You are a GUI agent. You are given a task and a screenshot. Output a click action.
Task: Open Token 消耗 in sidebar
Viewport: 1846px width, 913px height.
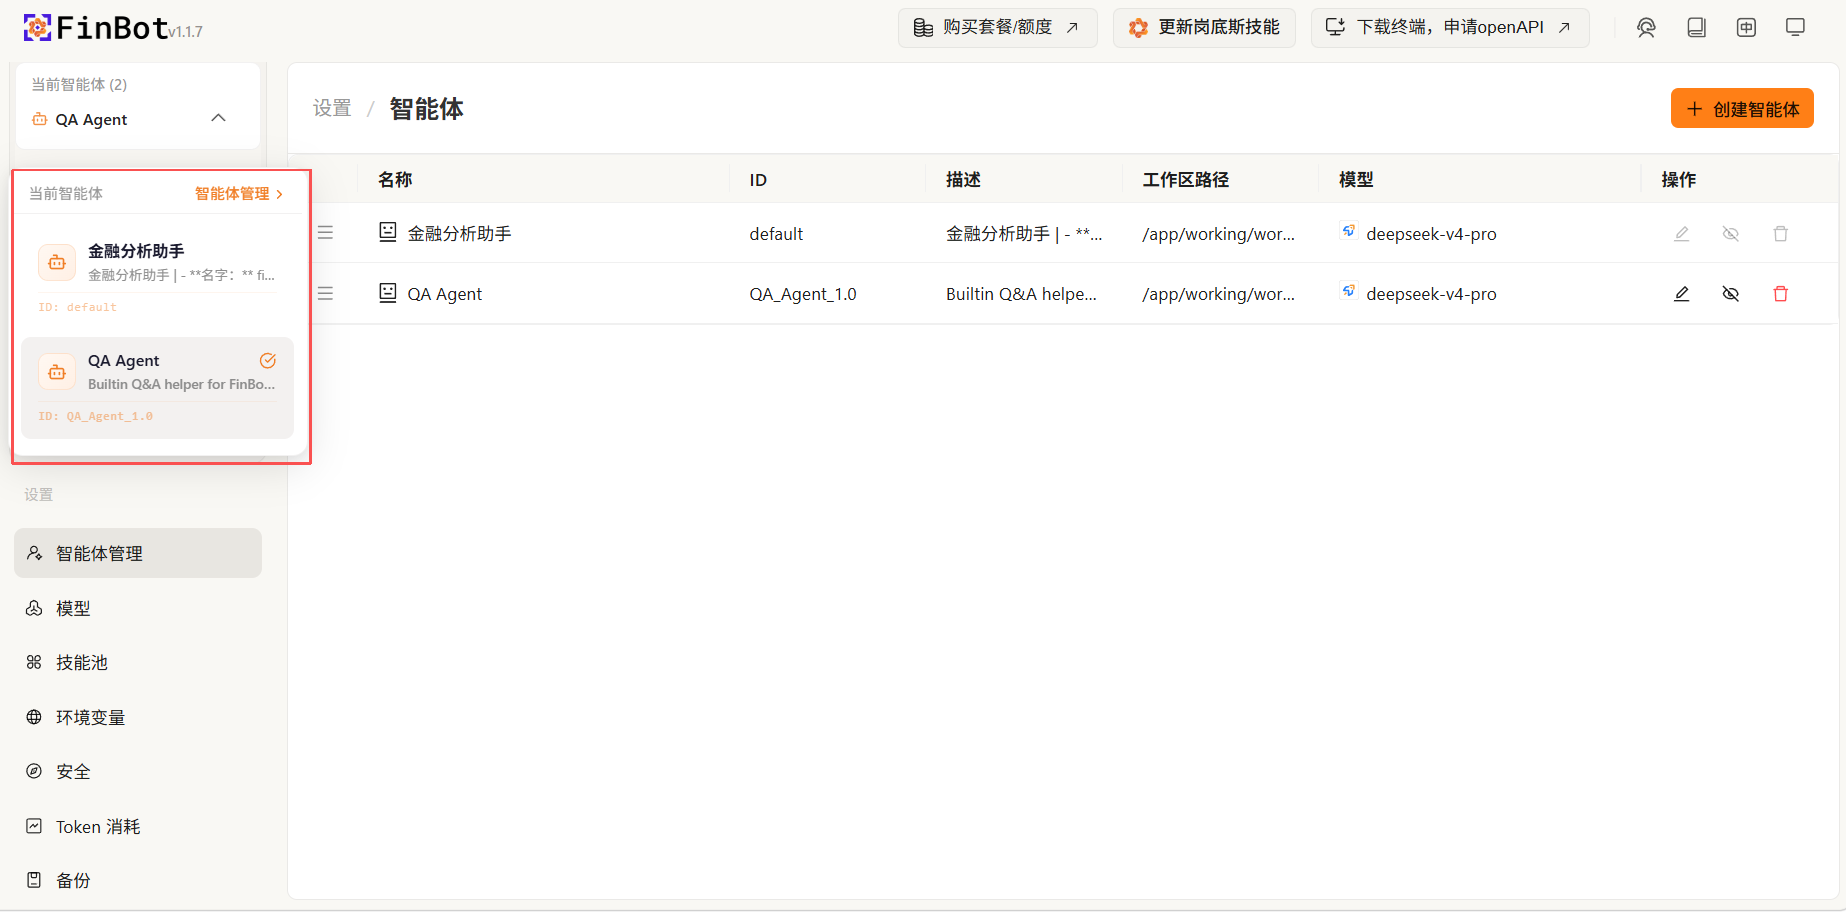(138, 826)
